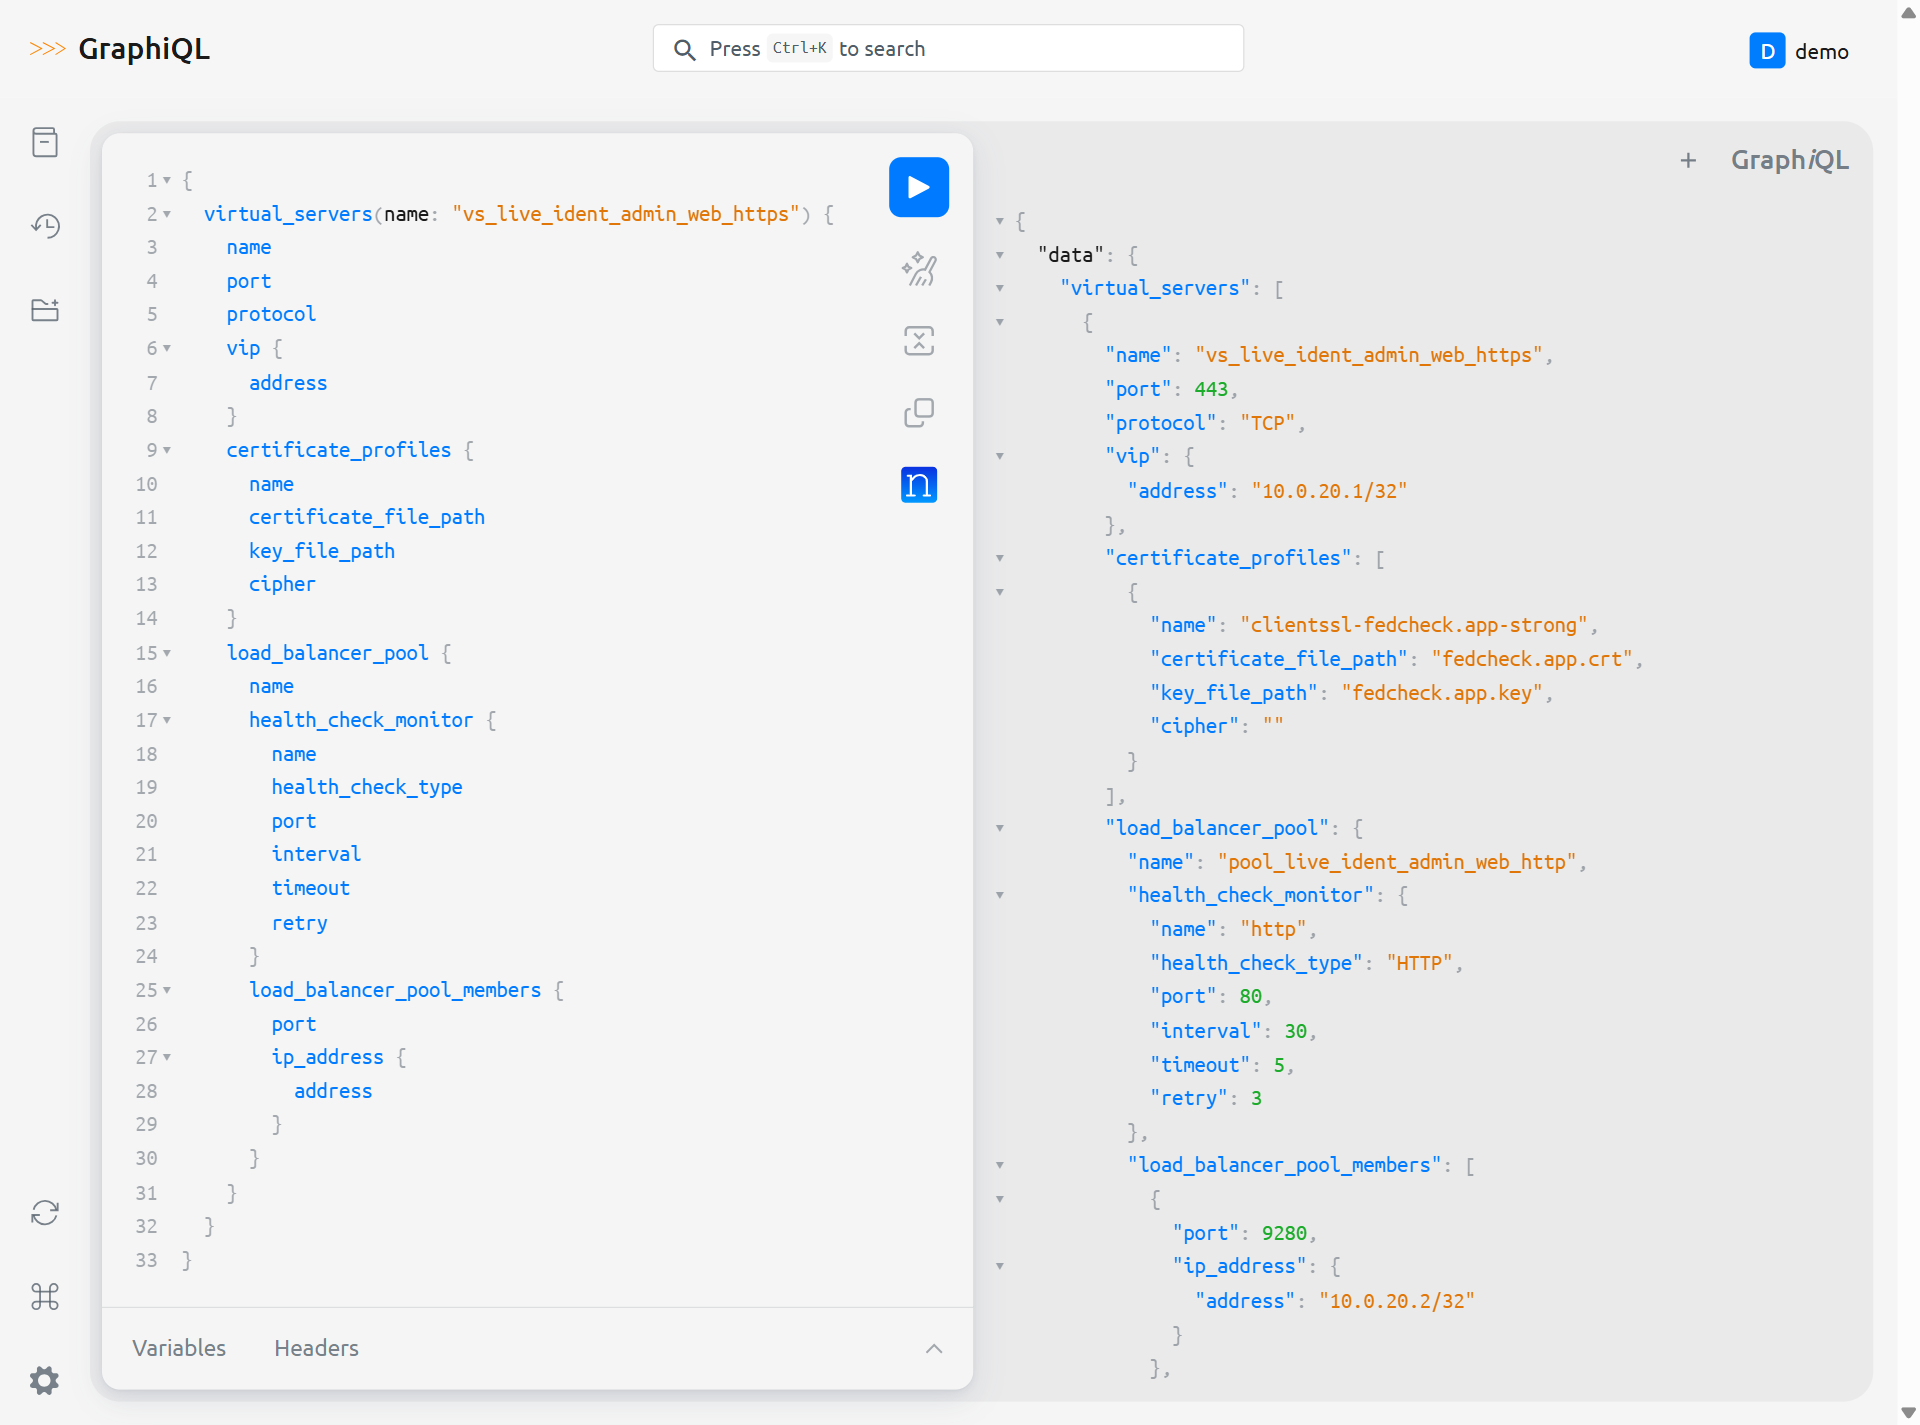Open the keyboard shortcuts dialog icon
Screen dimensions: 1920x1425
tap(45, 1297)
